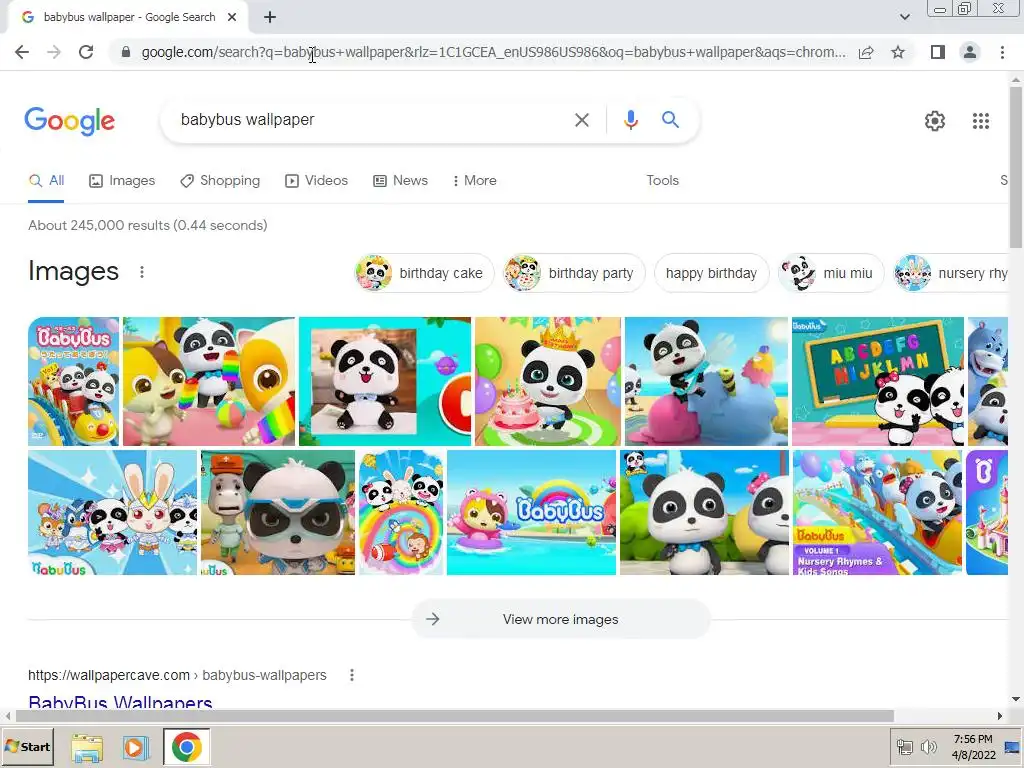
Task: Open the BabyBus Wallpapers result link
Action: (x=120, y=702)
